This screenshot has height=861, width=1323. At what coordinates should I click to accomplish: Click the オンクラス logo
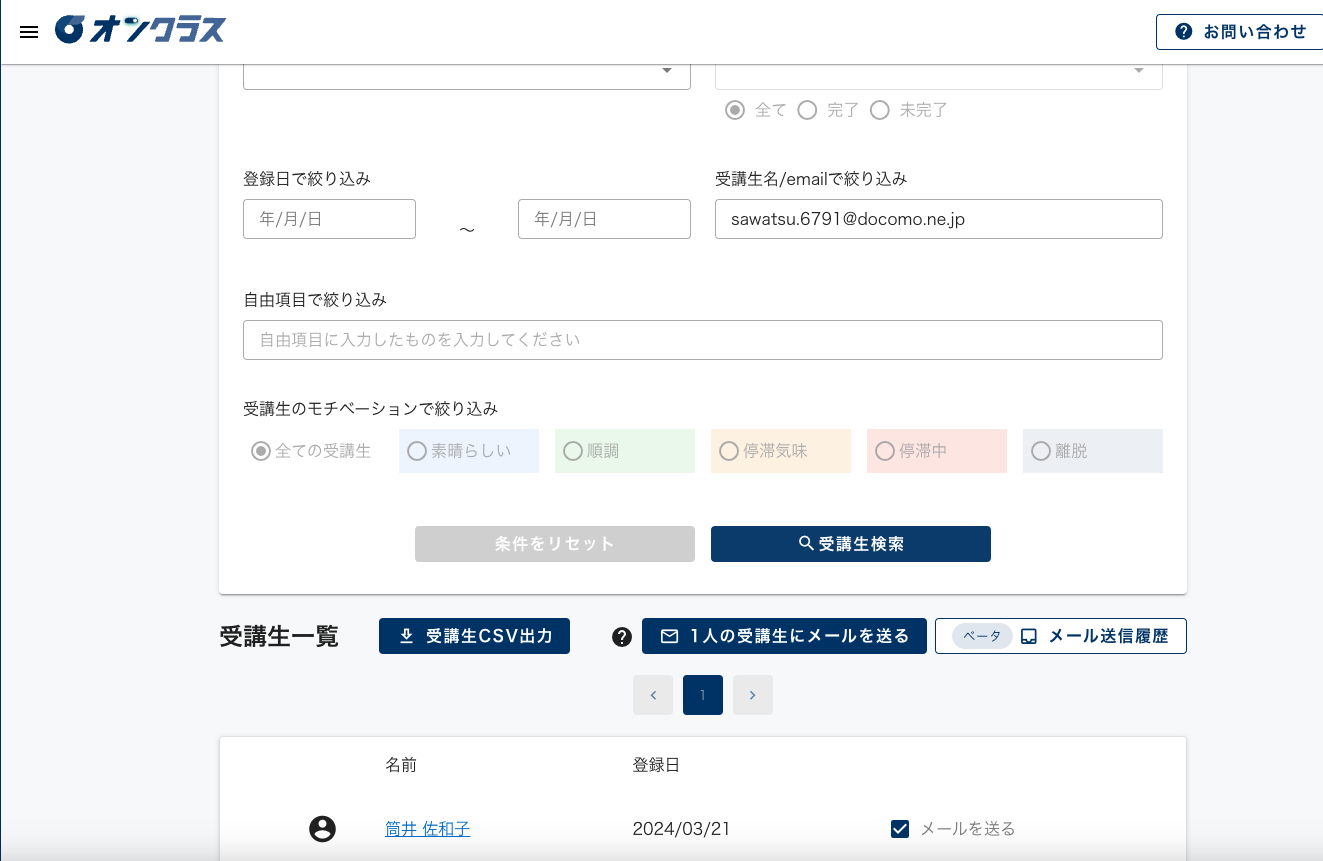(140, 30)
